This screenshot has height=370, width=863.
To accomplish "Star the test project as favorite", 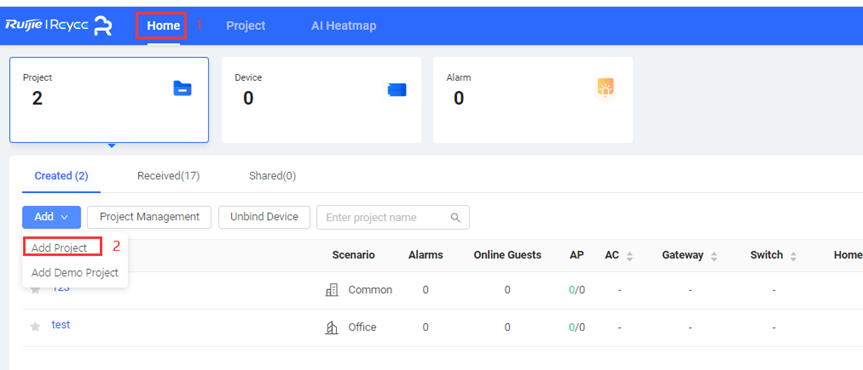I will 35,327.
